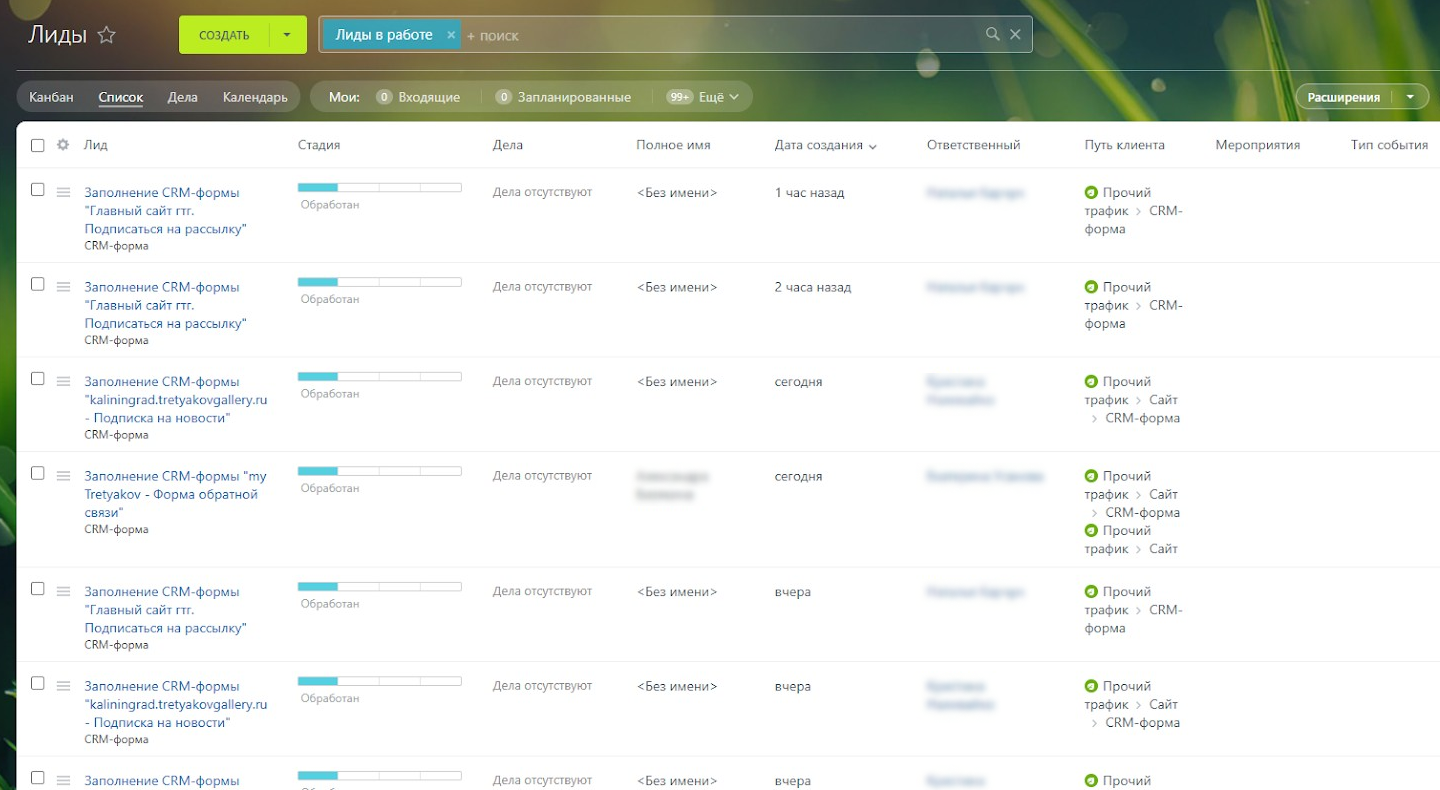Open kaliningrad news subscription lead created сегодня
The height and width of the screenshot is (790, 1440).
[x=176, y=399]
